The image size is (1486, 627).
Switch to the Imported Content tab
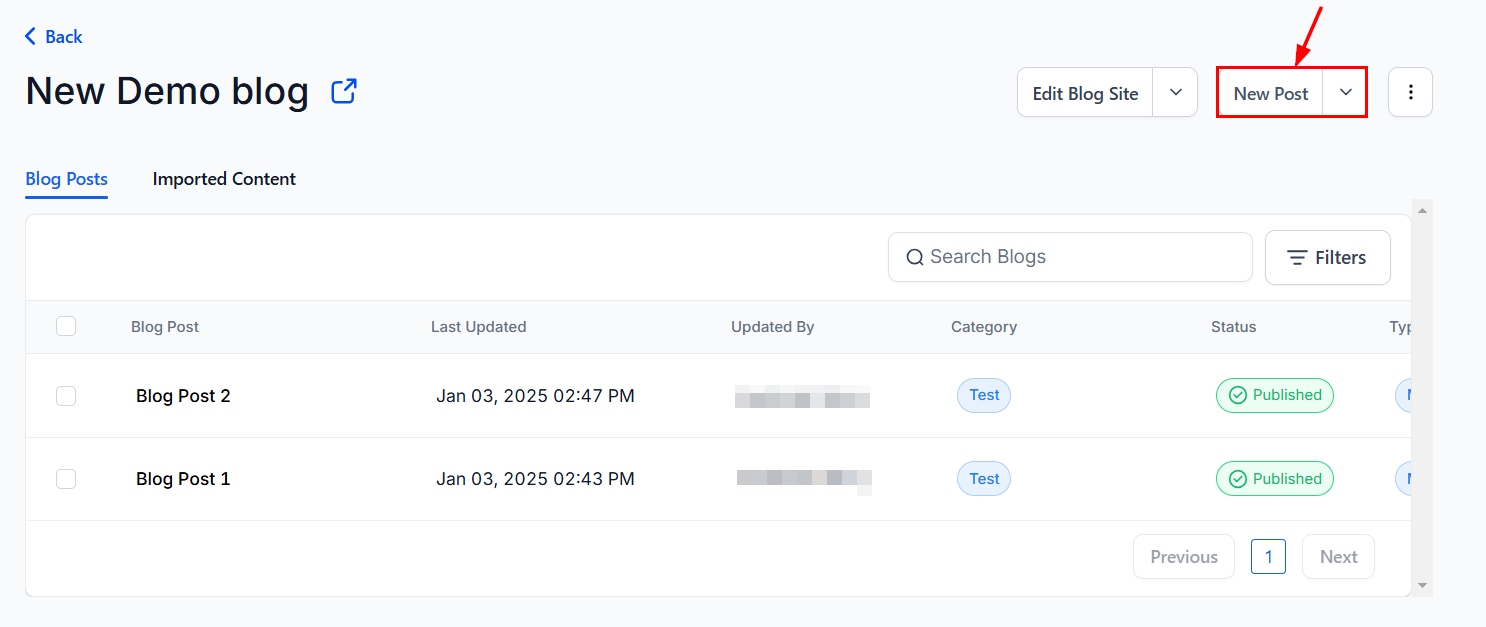[x=224, y=179]
